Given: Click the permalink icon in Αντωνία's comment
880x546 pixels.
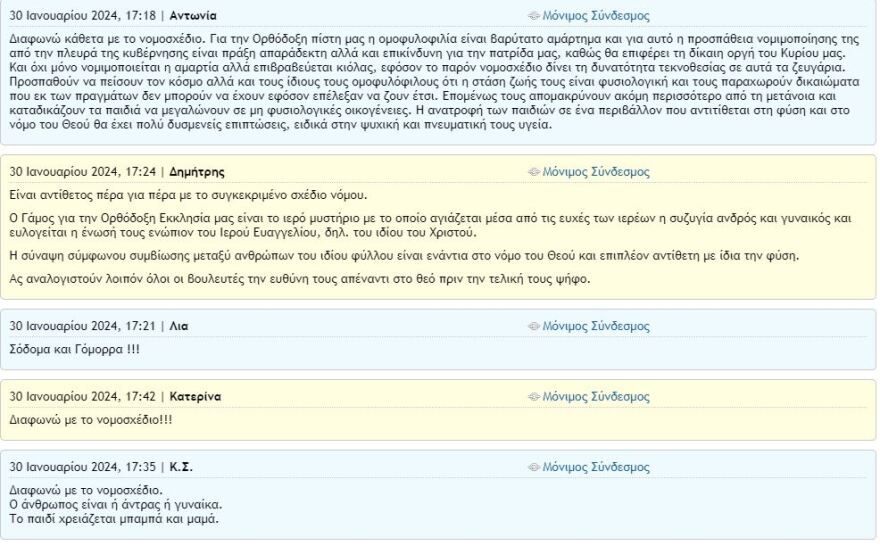Looking at the screenshot, I should pos(534,16).
